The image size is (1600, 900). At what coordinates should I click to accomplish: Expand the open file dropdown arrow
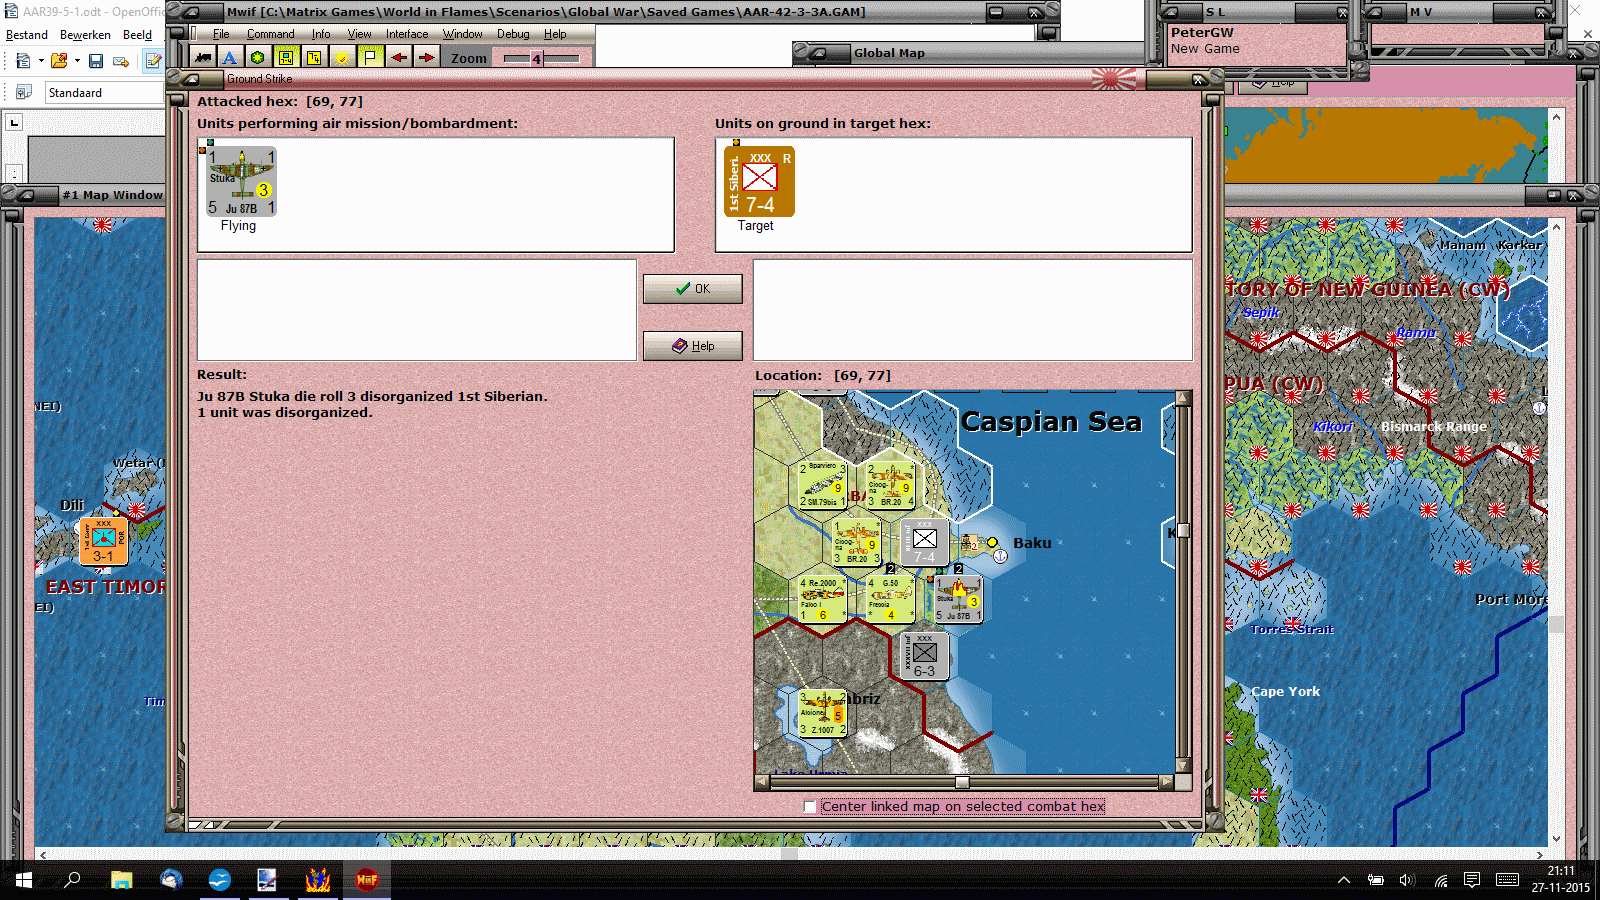pos(77,61)
